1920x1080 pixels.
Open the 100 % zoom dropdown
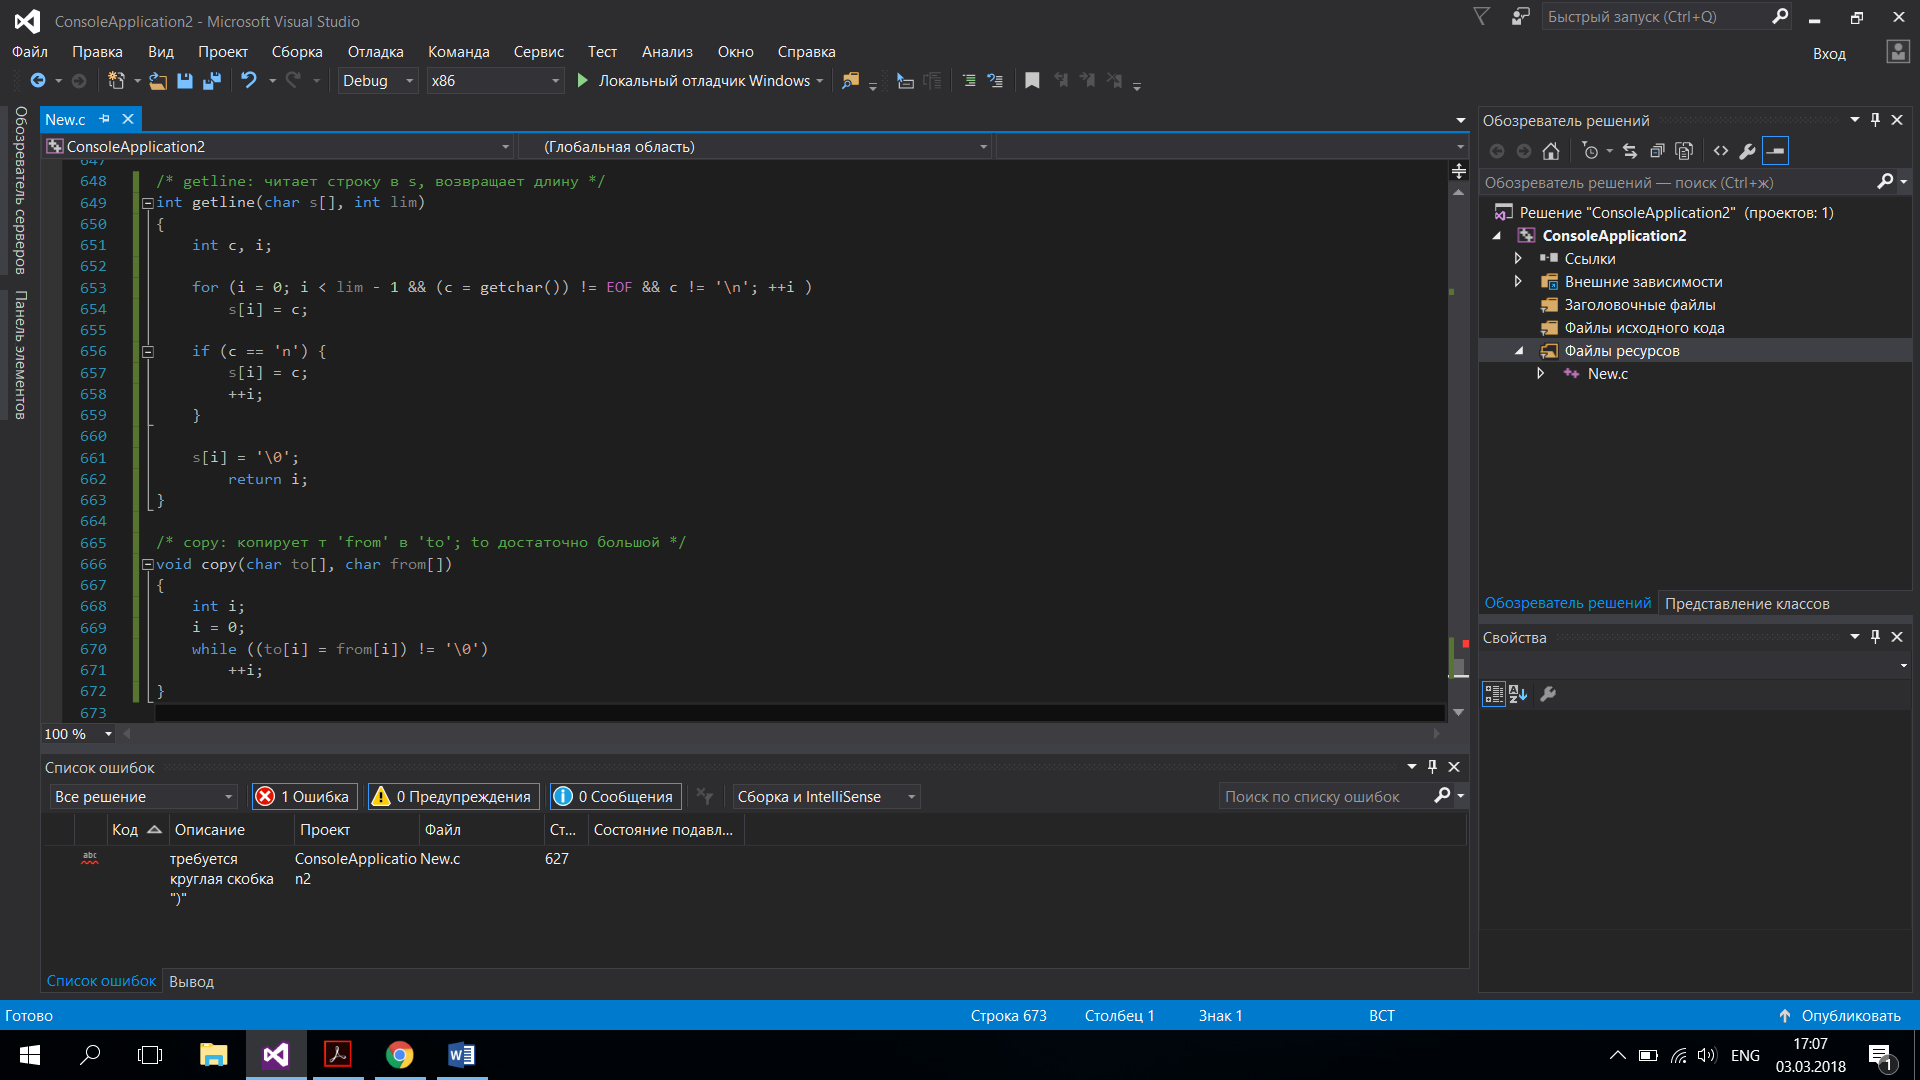(78, 734)
